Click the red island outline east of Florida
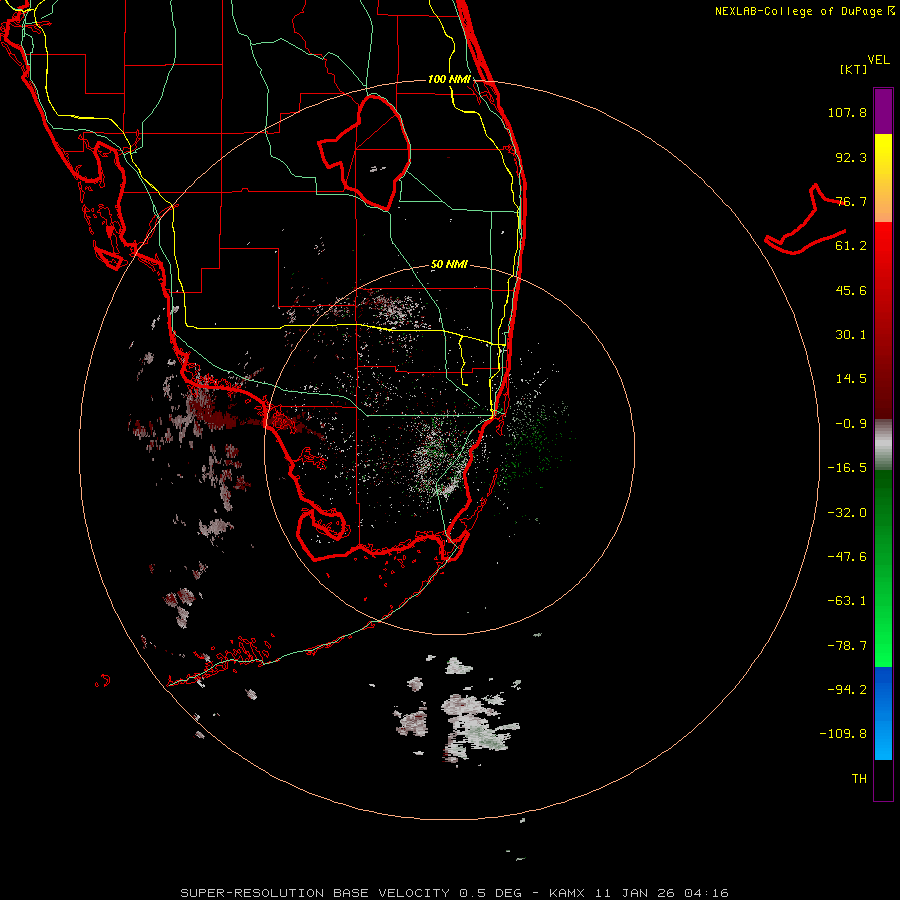Screen dimensions: 900x900 pos(806,221)
